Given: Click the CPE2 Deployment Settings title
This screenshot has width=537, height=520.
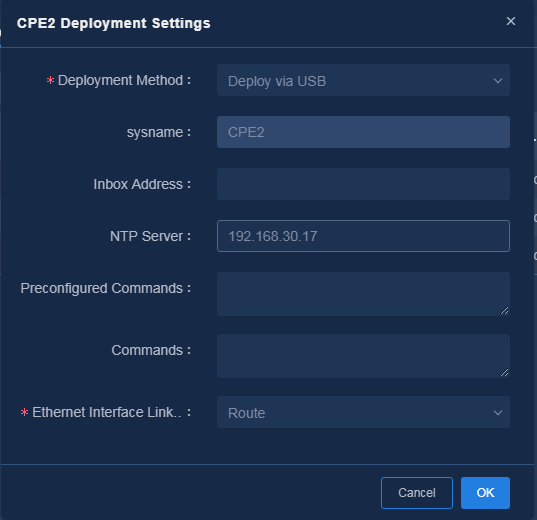Looking at the screenshot, I should (114, 23).
